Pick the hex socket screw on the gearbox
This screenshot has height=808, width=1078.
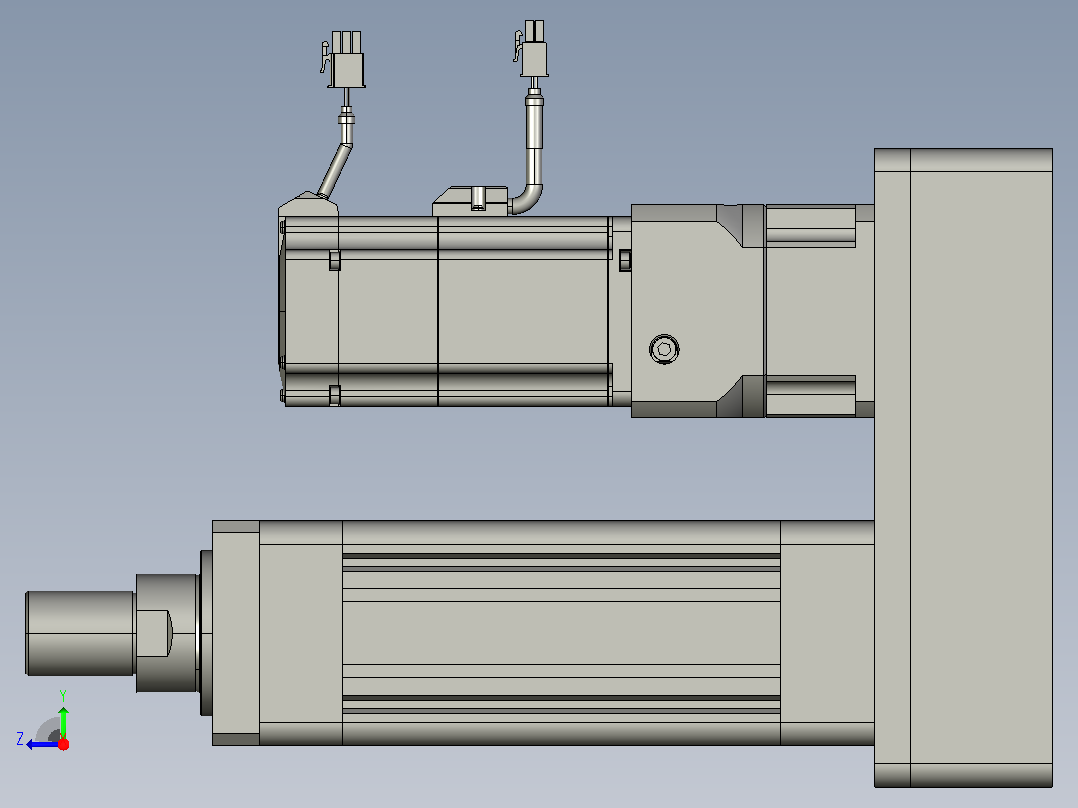tap(664, 349)
